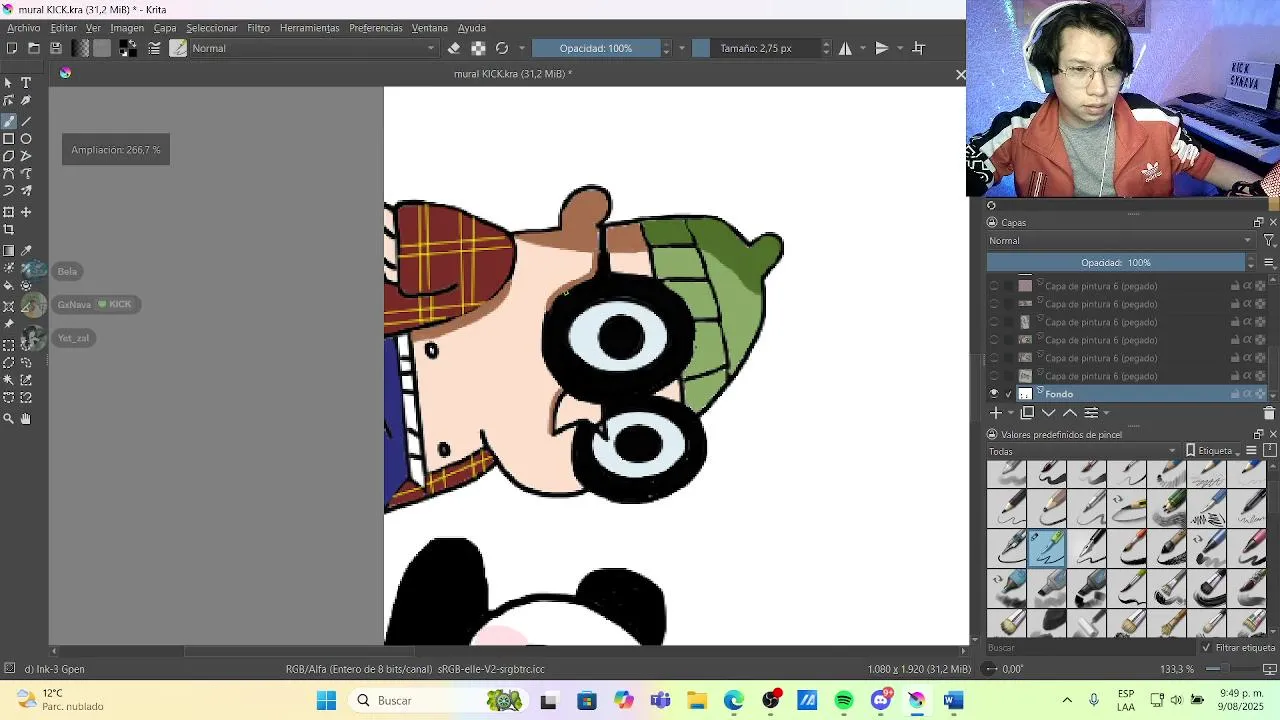Select the Zoom magnifier tool
The image size is (1280, 720).
click(9, 419)
